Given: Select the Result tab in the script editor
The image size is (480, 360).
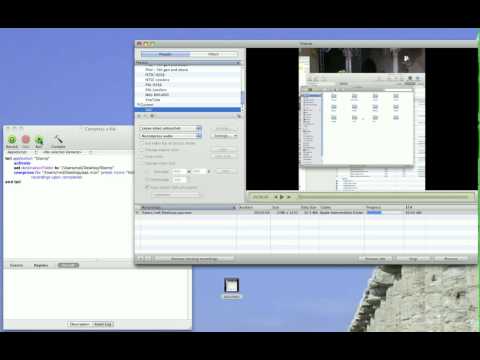Looking at the screenshot, I should point(68,265).
